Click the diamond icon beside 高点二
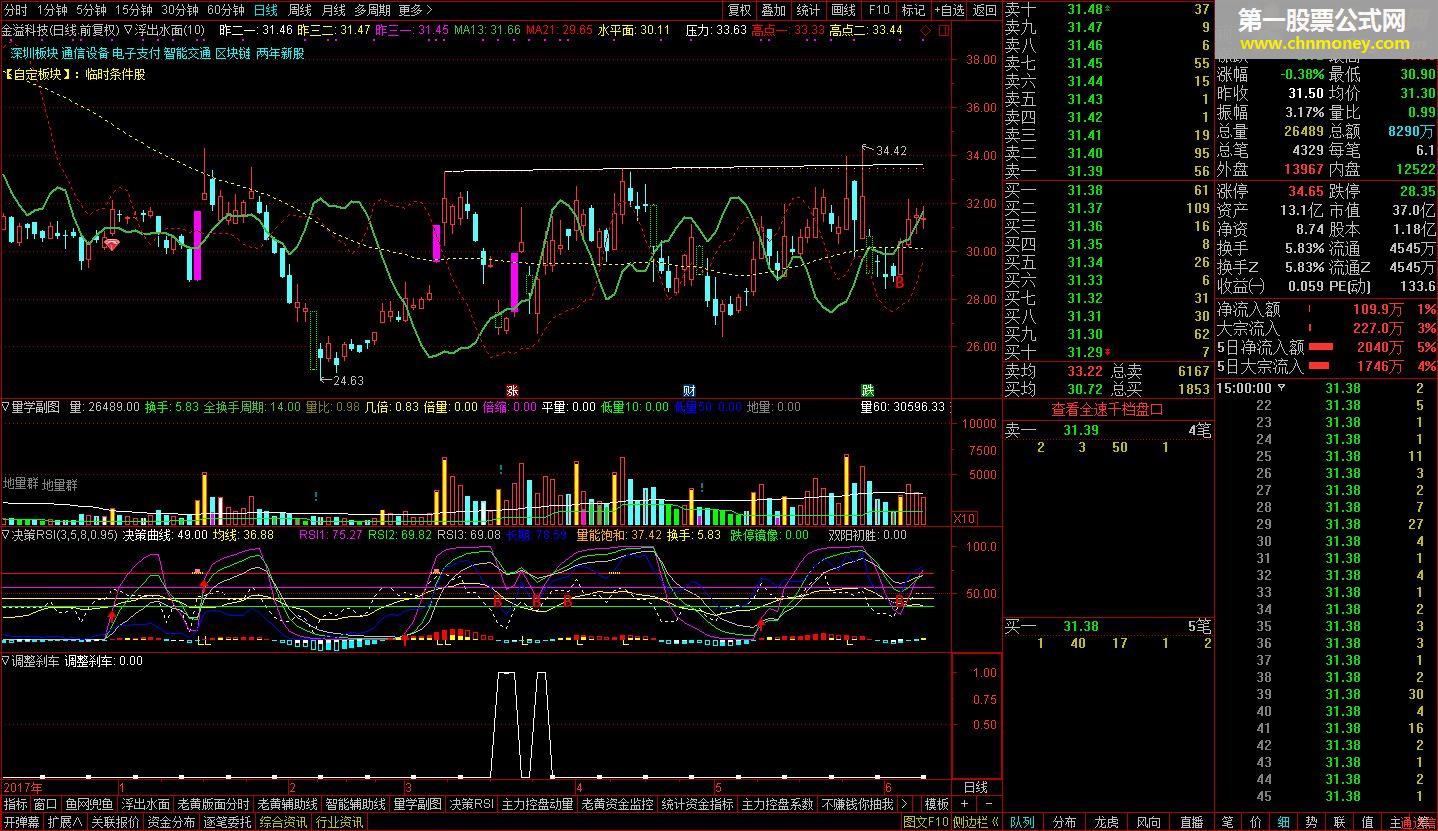The image size is (1438, 831). pyautogui.click(x=925, y=30)
